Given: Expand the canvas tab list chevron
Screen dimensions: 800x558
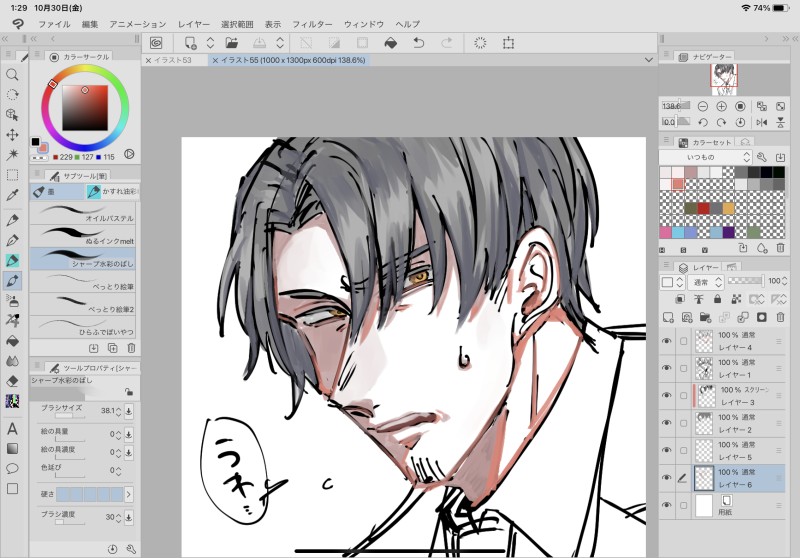Looking at the screenshot, I should pos(648,60).
